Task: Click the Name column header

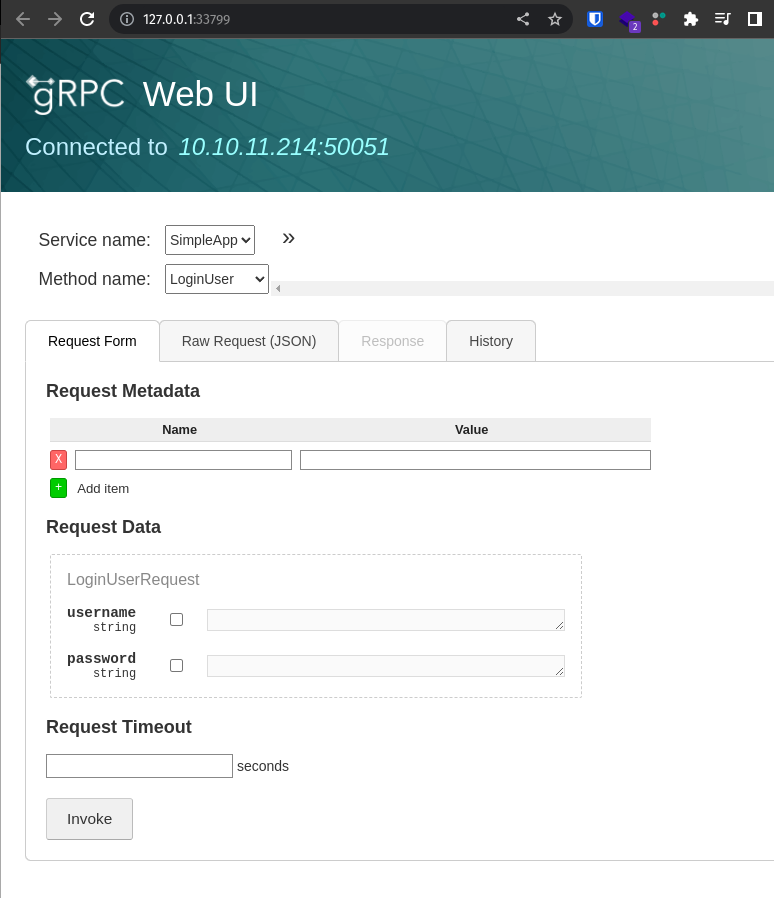Action: pyautogui.click(x=179, y=430)
